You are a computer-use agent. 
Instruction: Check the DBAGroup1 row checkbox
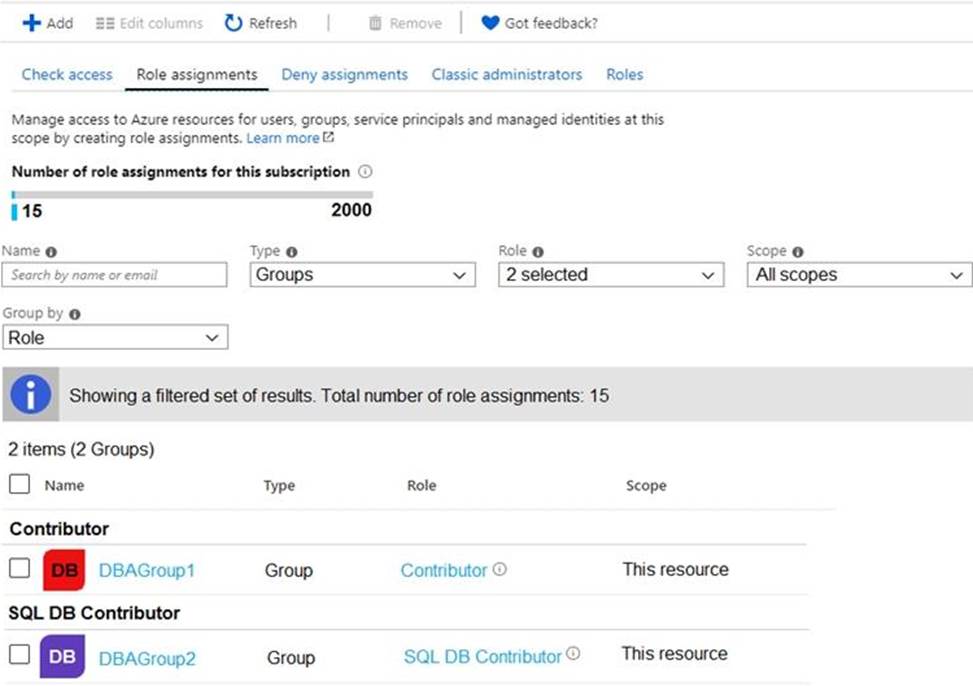coord(19,568)
